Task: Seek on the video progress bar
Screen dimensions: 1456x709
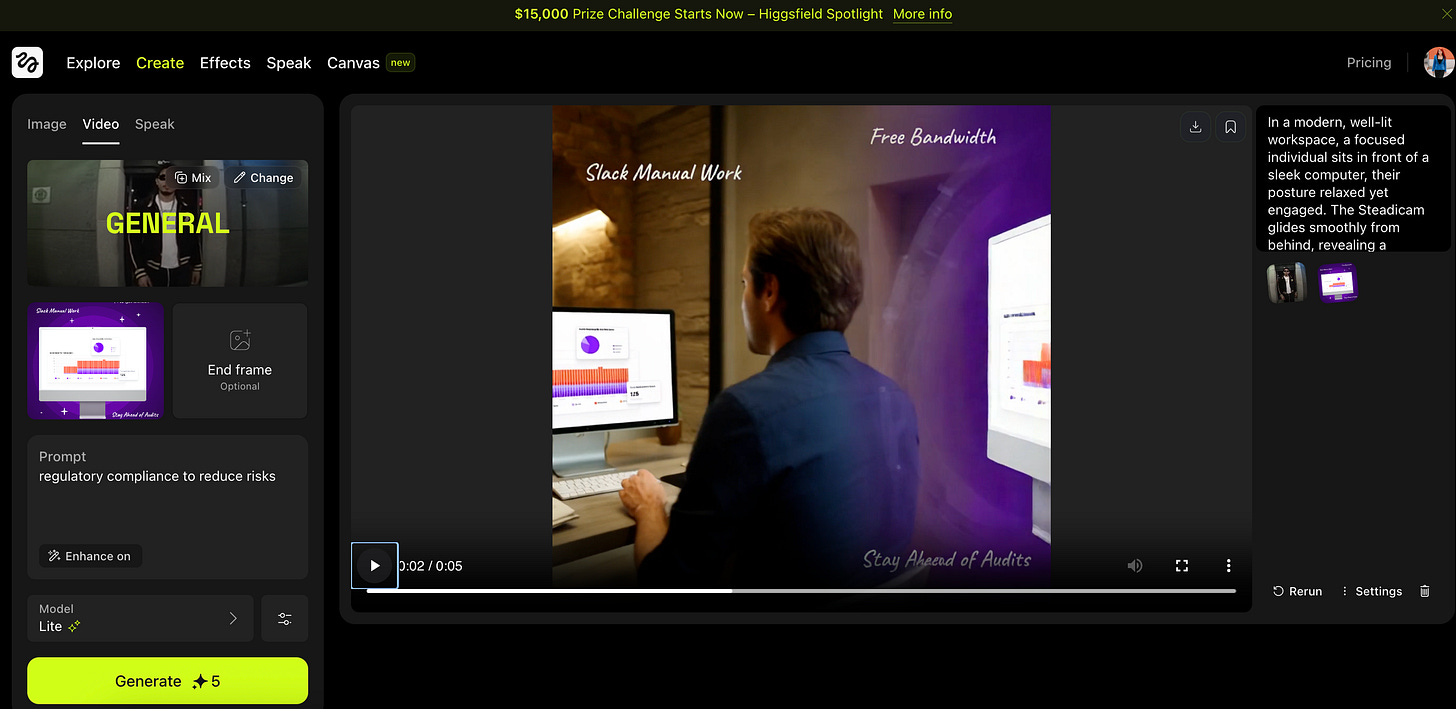Action: pos(801,591)
